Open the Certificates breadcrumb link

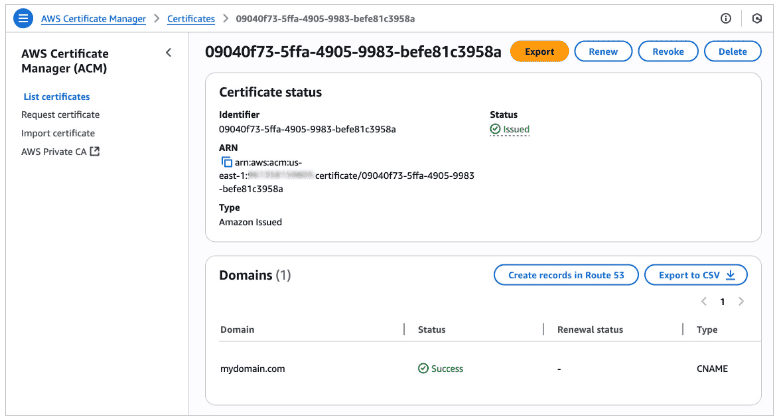(x=191, y=19)
